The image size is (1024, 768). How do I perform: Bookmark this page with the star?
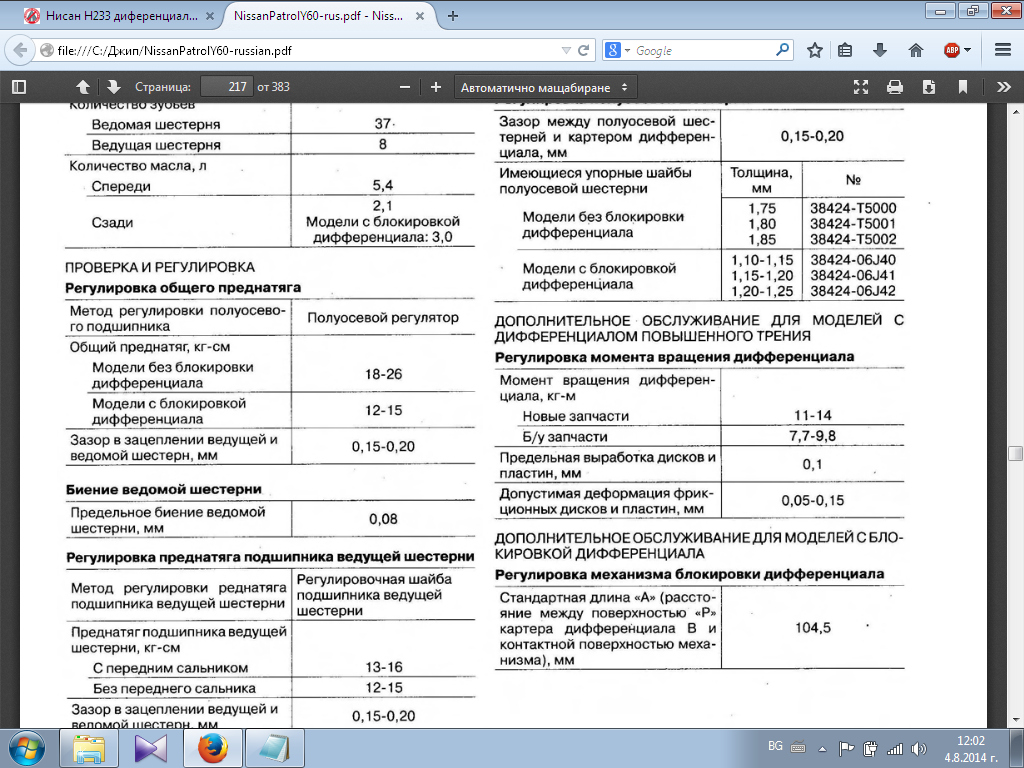pos(814,50)
